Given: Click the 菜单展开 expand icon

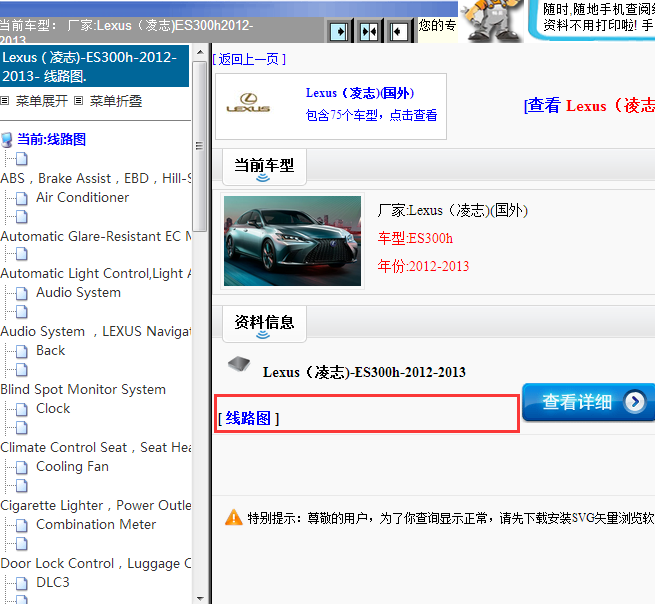Looking at the screenshot, I should [5, 101].
